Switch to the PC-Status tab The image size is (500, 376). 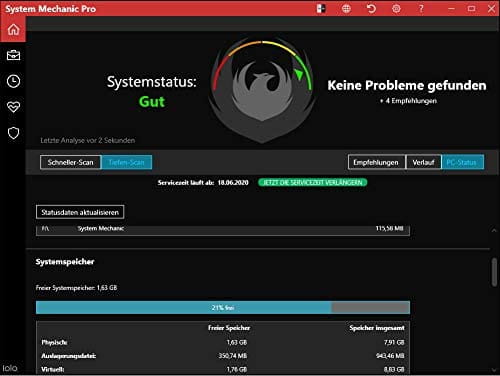462,162
